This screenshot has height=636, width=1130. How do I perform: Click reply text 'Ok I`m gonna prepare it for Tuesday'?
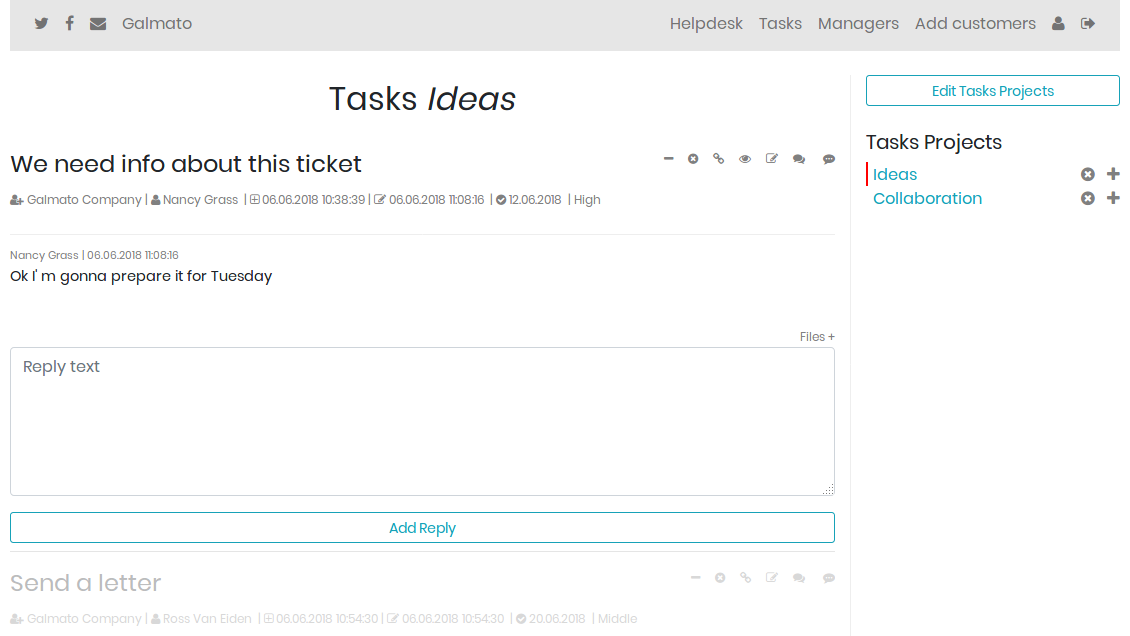point(141,276)
